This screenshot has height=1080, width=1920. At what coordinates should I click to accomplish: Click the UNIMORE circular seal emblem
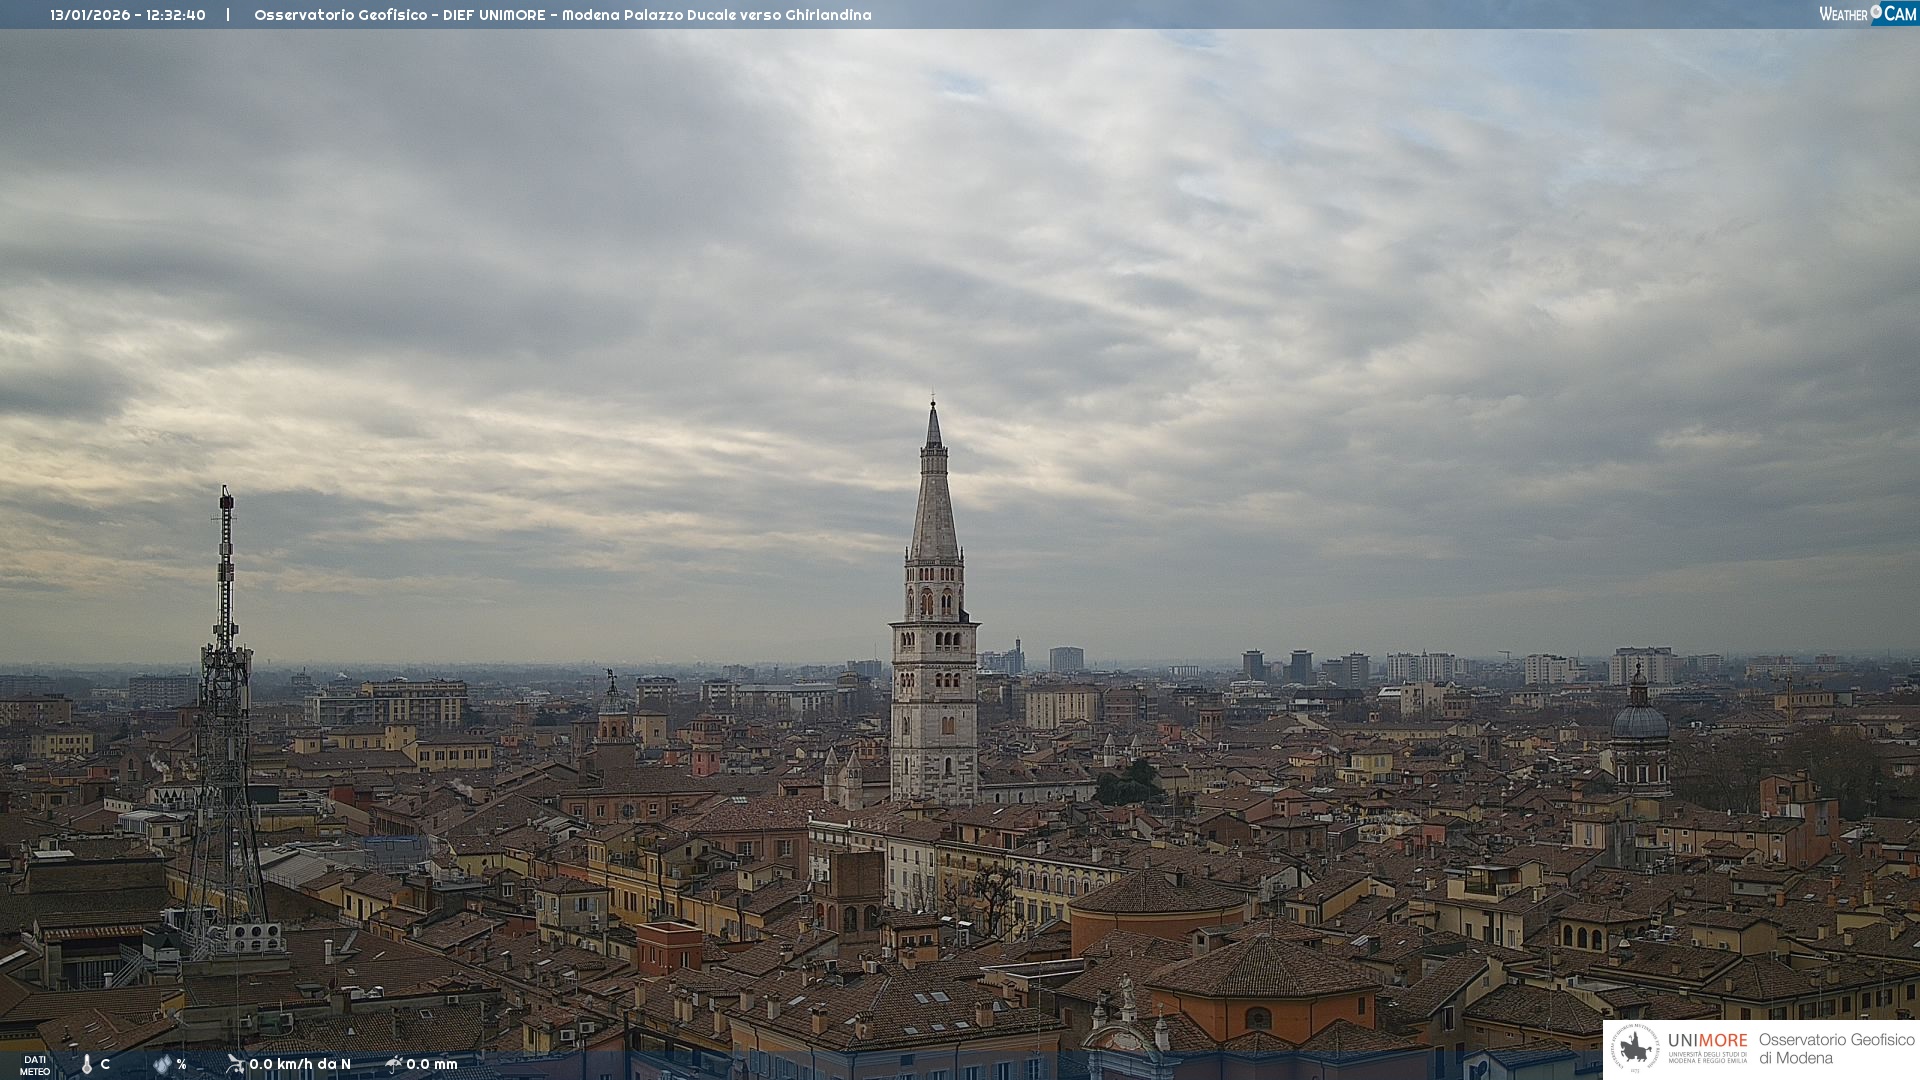coord(1634,1048)
